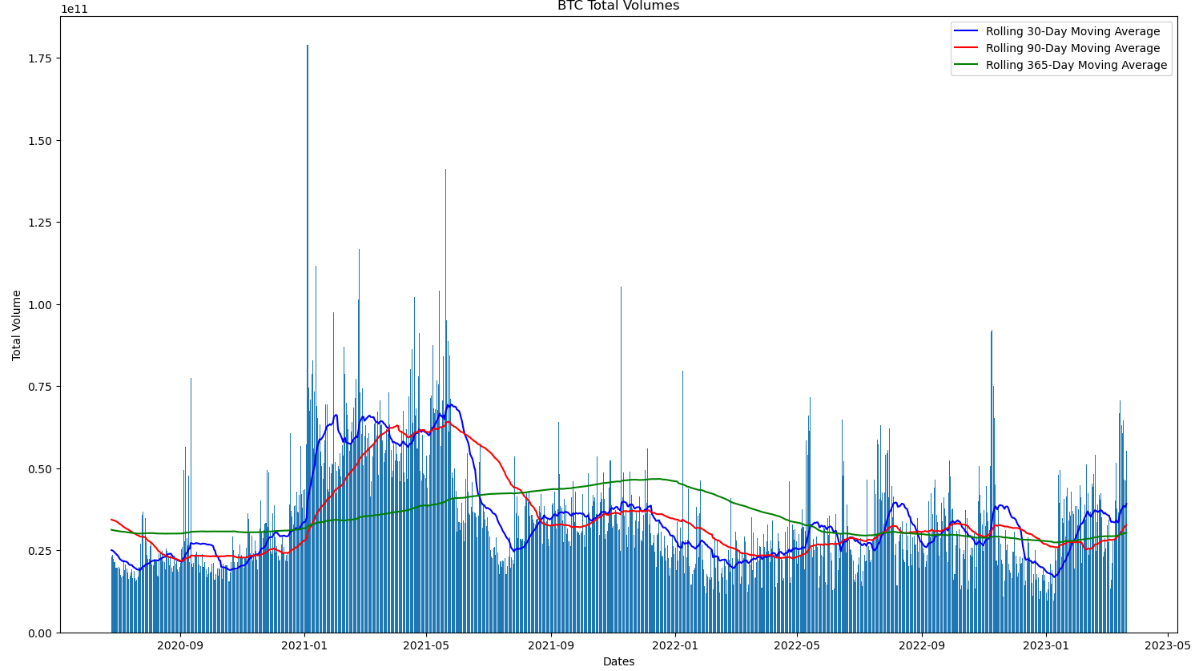Click the 'BTC Total Volumes' chart title
1198x671 pixels.
[618, 5]
